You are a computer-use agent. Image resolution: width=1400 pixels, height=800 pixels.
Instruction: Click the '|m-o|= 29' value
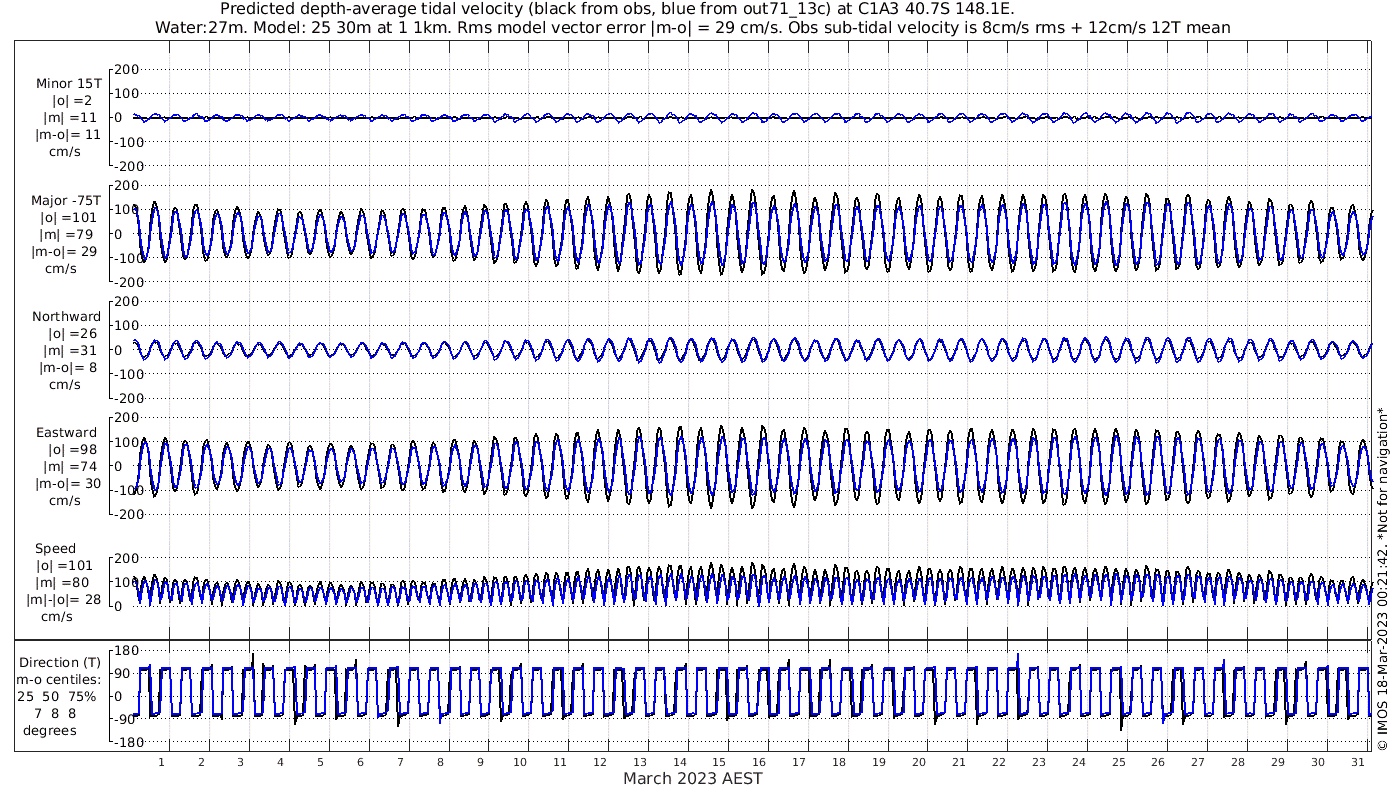pos(66,252)
